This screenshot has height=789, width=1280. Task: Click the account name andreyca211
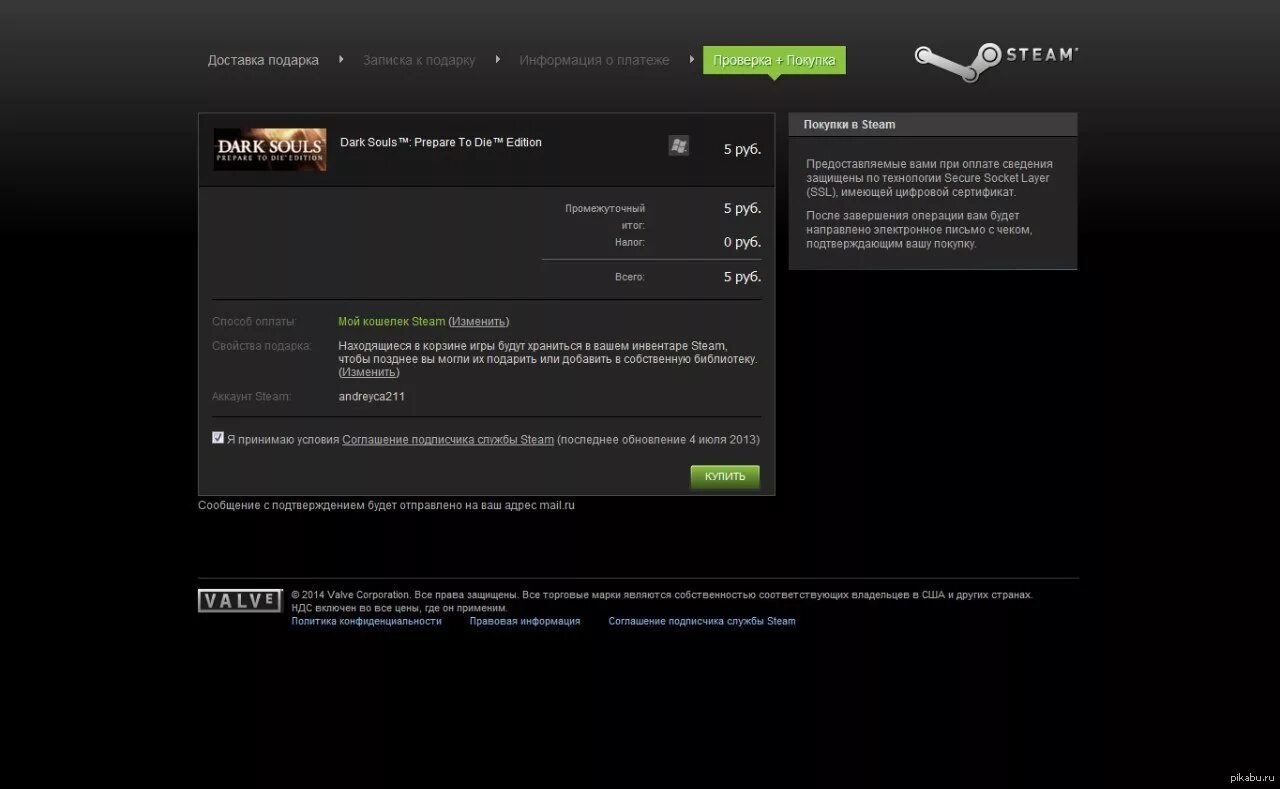click(x=372, y=396)
